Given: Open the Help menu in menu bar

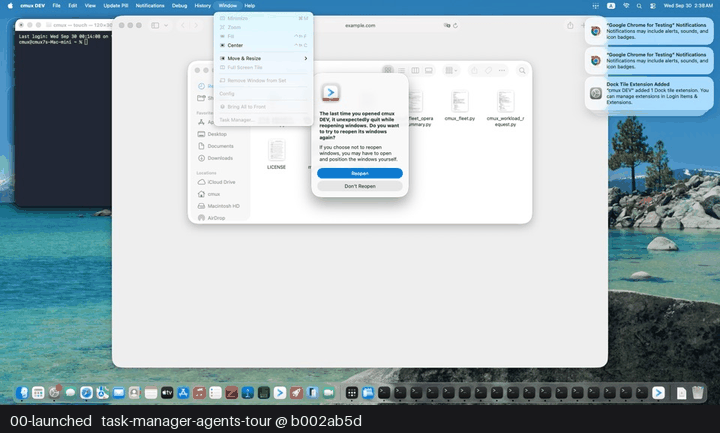Looking at the screenshot, I should (249, 6).
